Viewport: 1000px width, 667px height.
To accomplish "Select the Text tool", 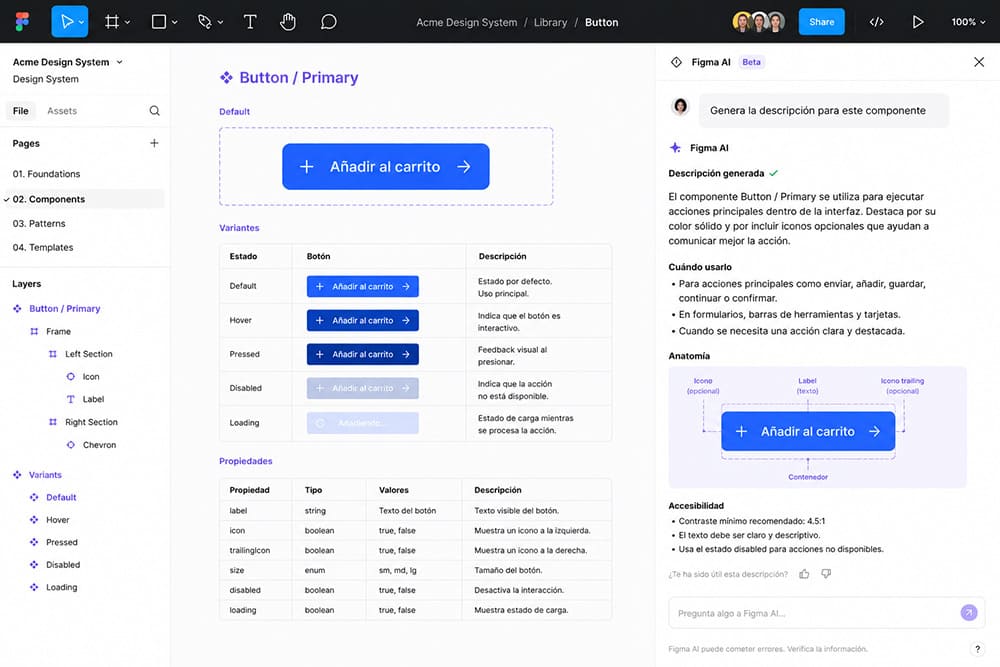I will click(x=250, y=22).
